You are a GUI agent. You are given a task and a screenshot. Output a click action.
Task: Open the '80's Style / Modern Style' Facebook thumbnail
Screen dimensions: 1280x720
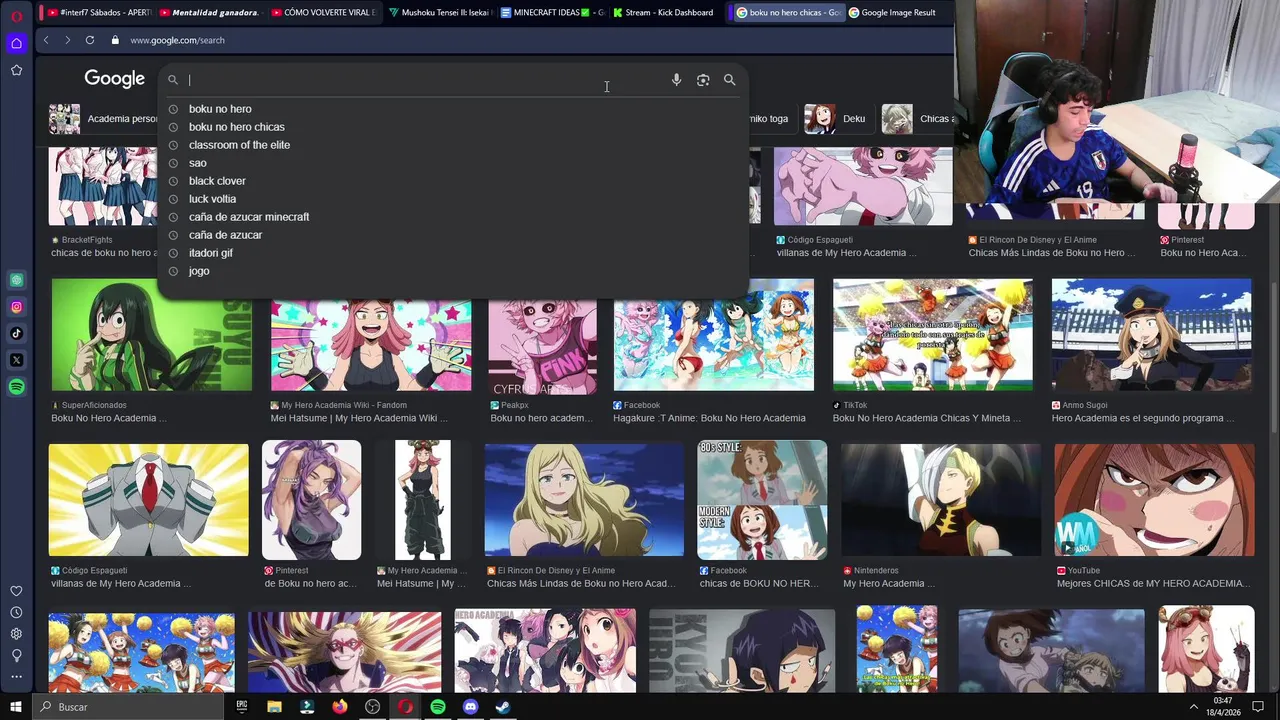[x=762, y=500]
